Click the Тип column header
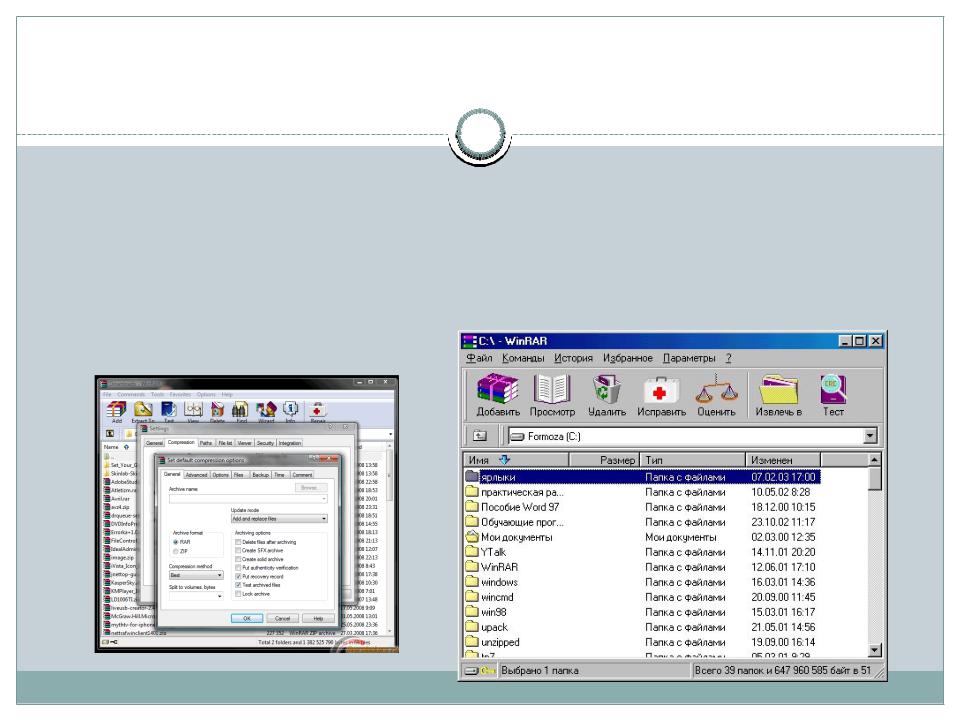 (x=692, y=459)
